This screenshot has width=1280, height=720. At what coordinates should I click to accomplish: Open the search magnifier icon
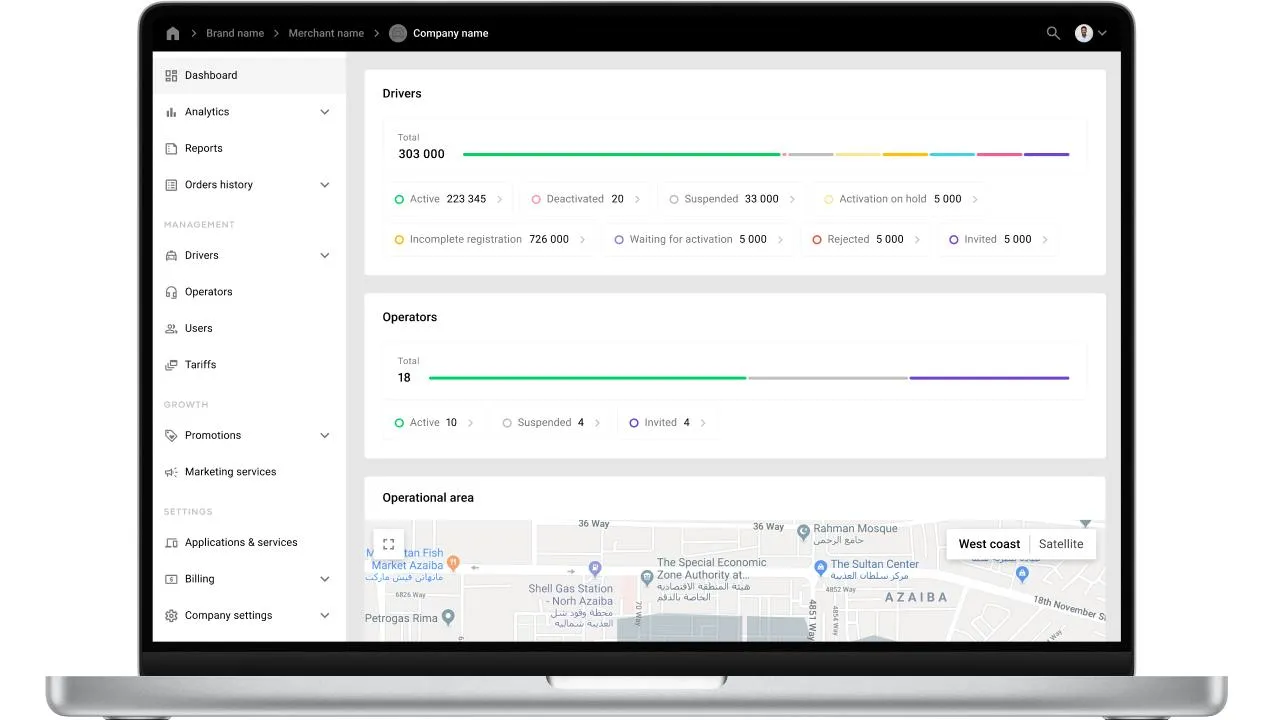[x=1053, y=33]
